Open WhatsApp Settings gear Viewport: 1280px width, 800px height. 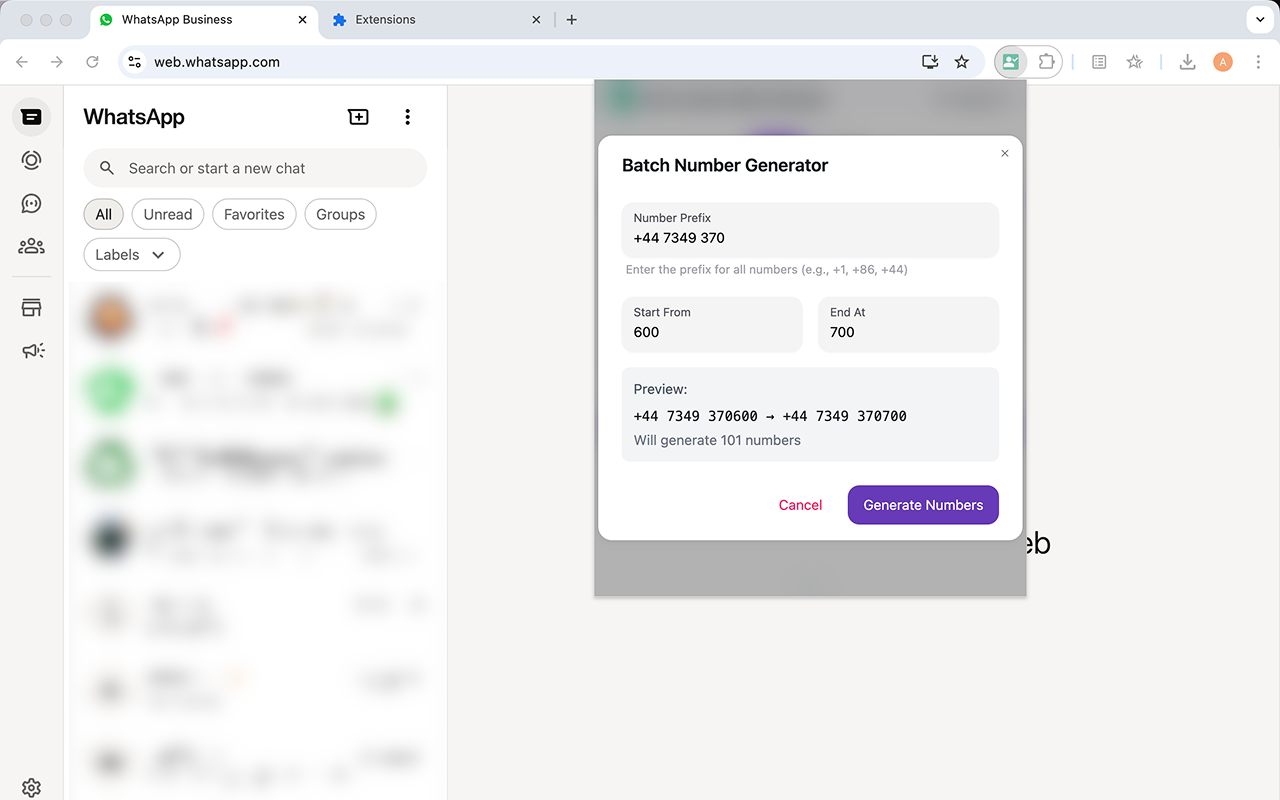point(31,787)
